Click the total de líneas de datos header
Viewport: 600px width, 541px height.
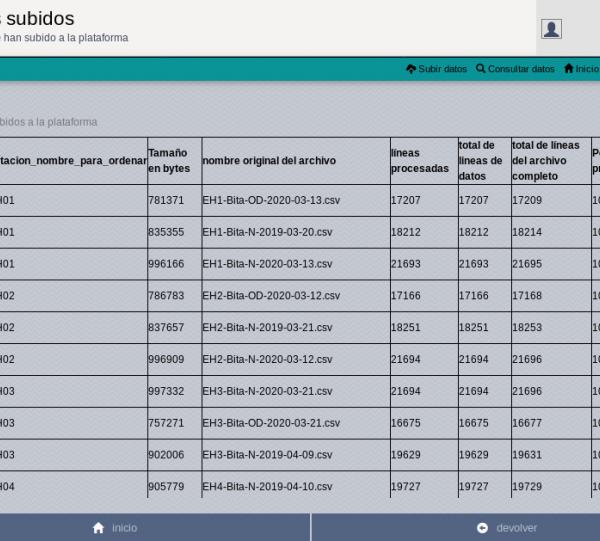[x=481, y=160]
